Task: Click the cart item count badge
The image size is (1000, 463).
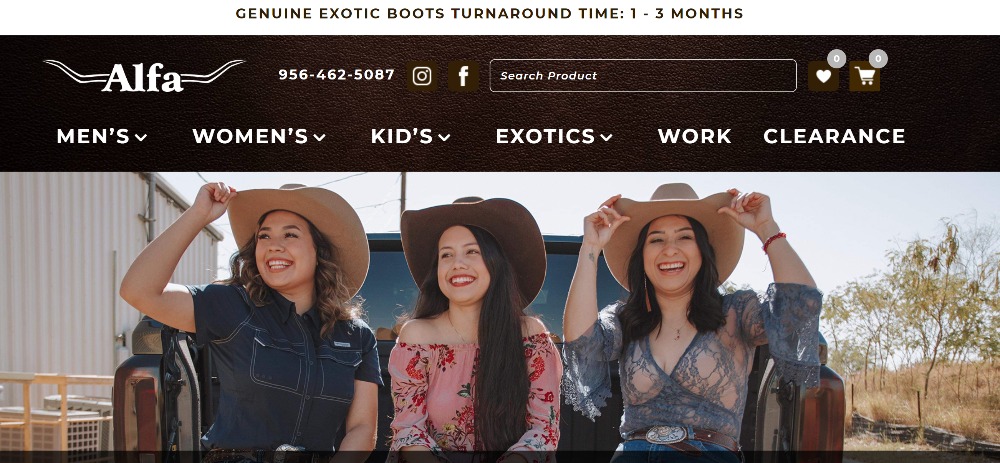Action: pyautogui.click(x=878, y=59)
